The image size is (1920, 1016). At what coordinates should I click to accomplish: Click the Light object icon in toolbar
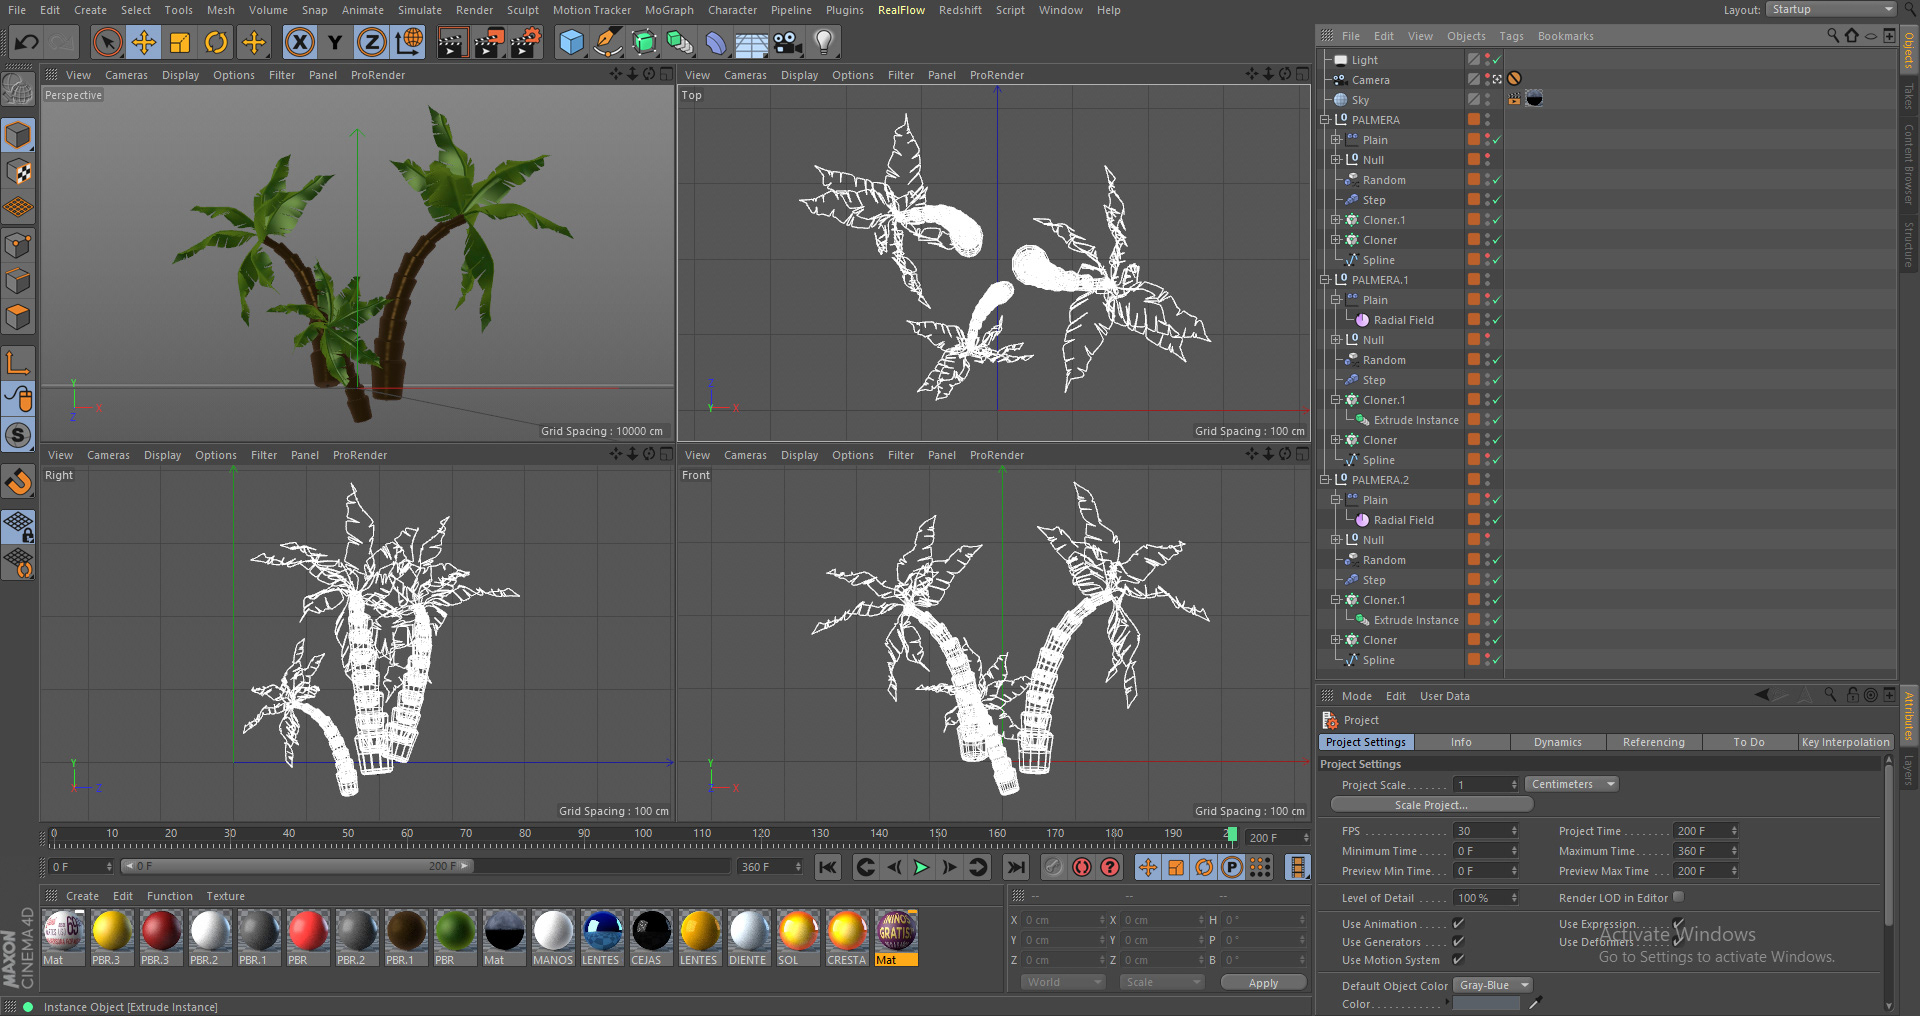point(823,42)
